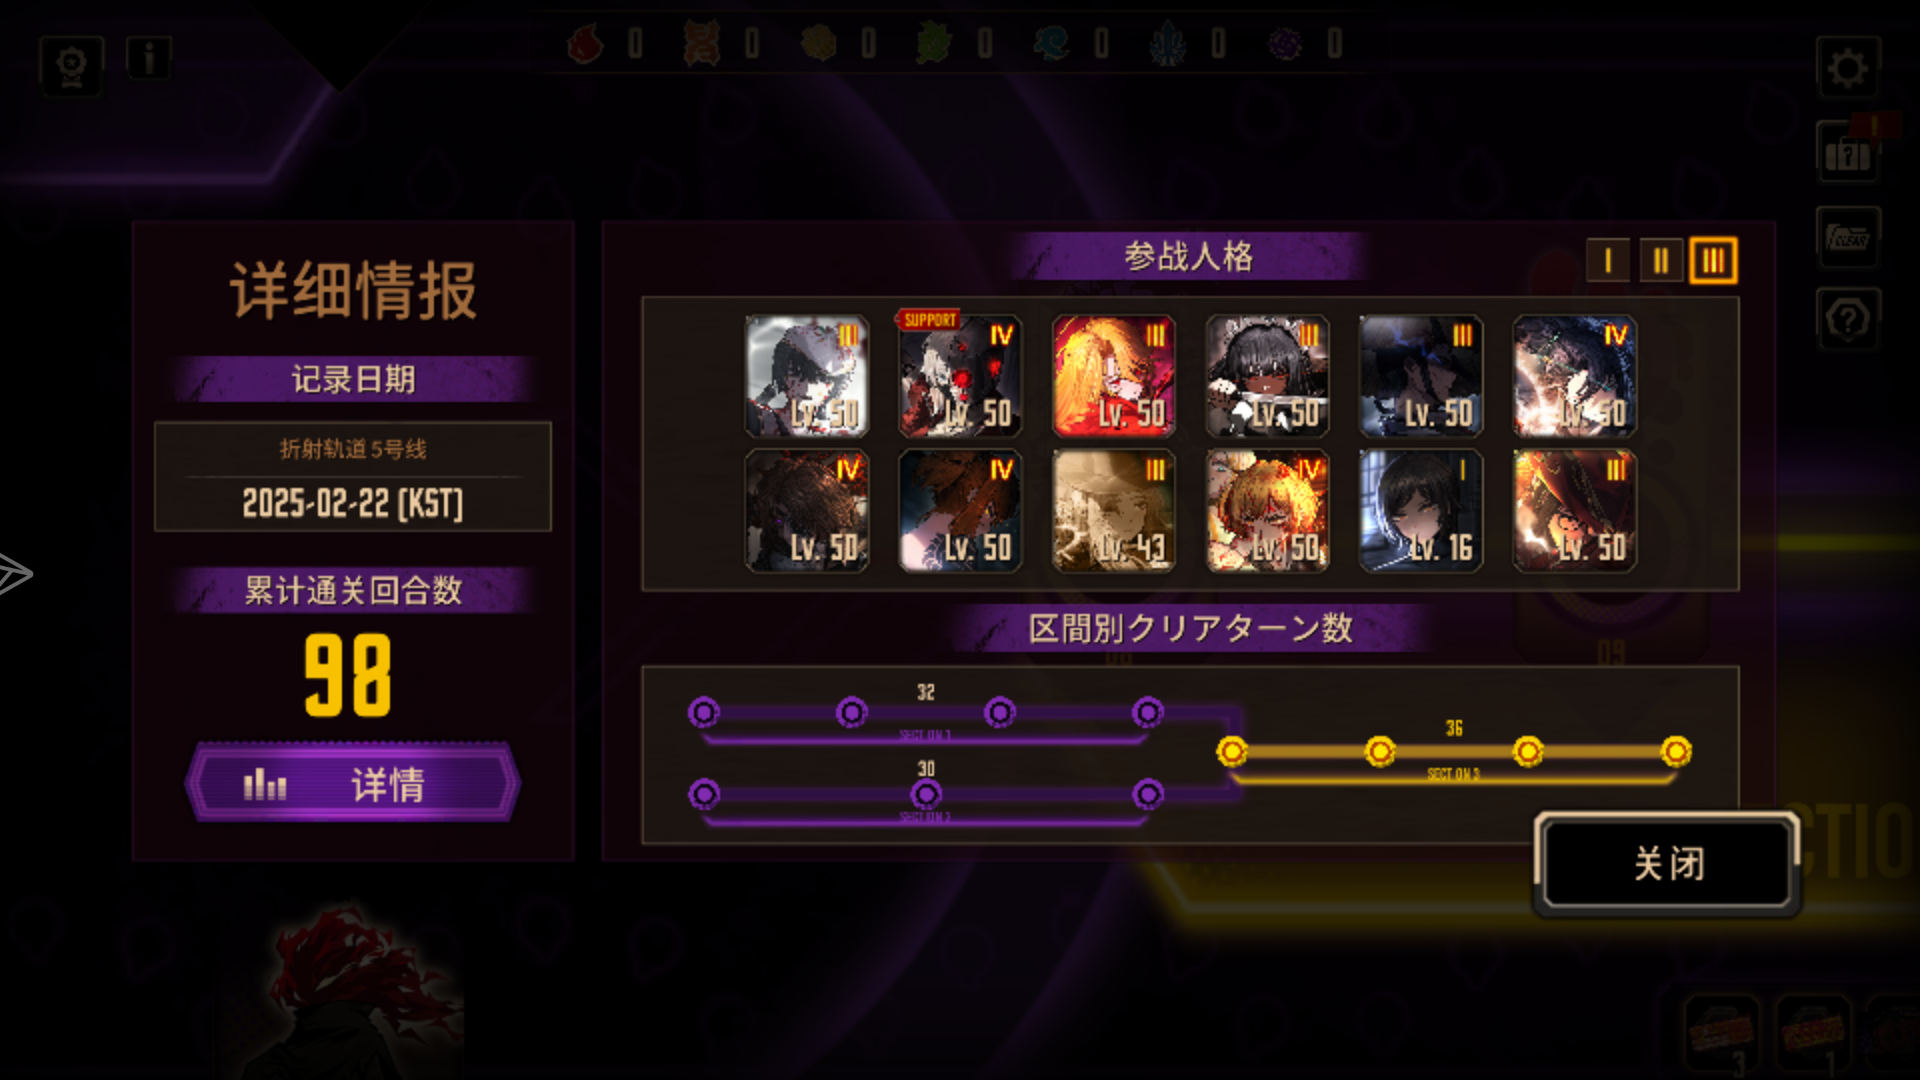This screenshot has width=1920, height=1080.
Task: Click the info icon at top left
Action: pyautogui.click(x=149, y=59)
